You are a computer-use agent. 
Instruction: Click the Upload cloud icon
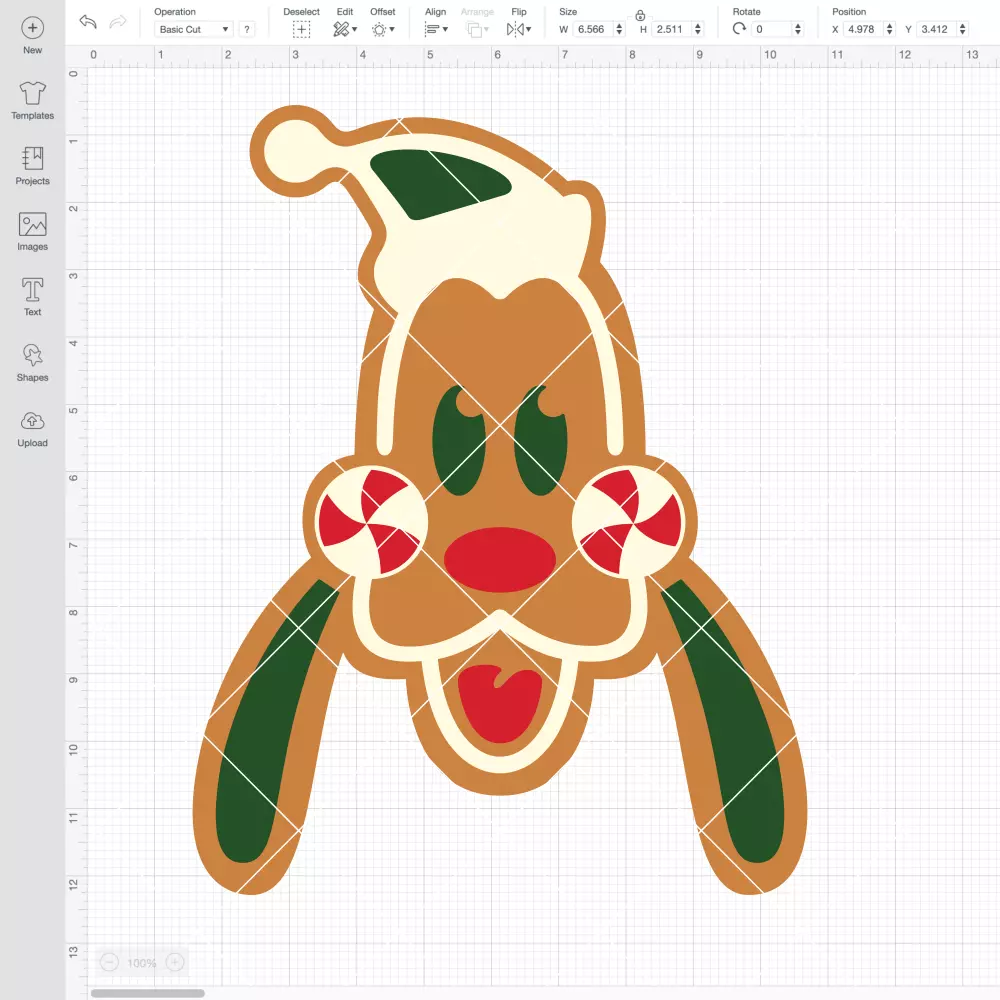point(33,421)
